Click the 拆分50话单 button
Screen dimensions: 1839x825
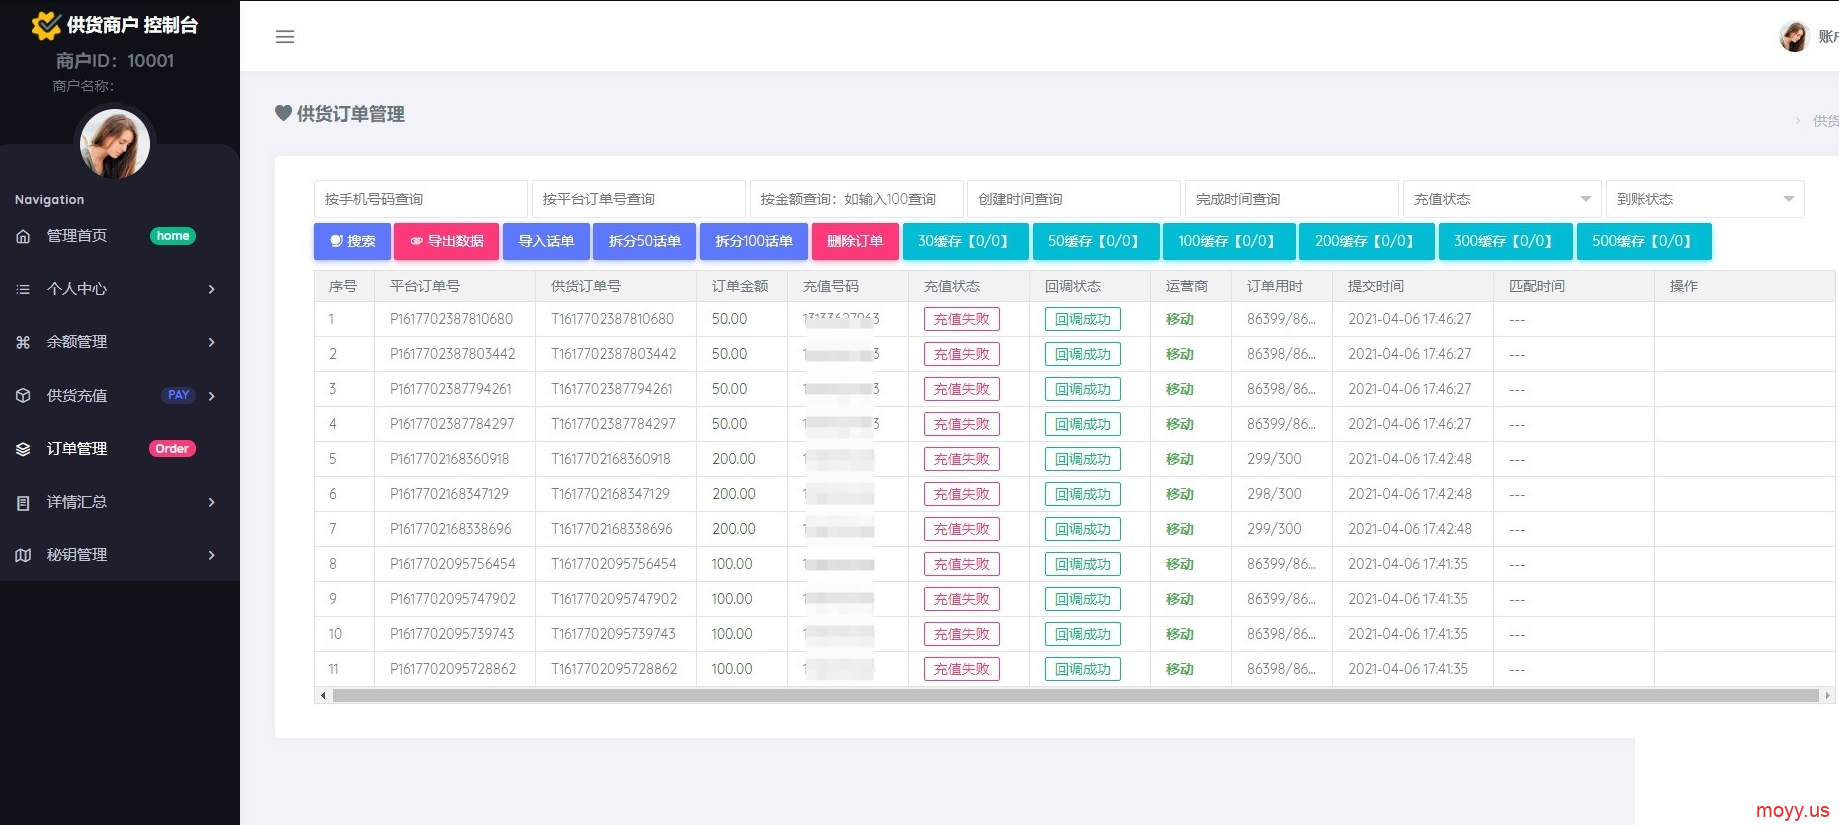tap(645, 241)
